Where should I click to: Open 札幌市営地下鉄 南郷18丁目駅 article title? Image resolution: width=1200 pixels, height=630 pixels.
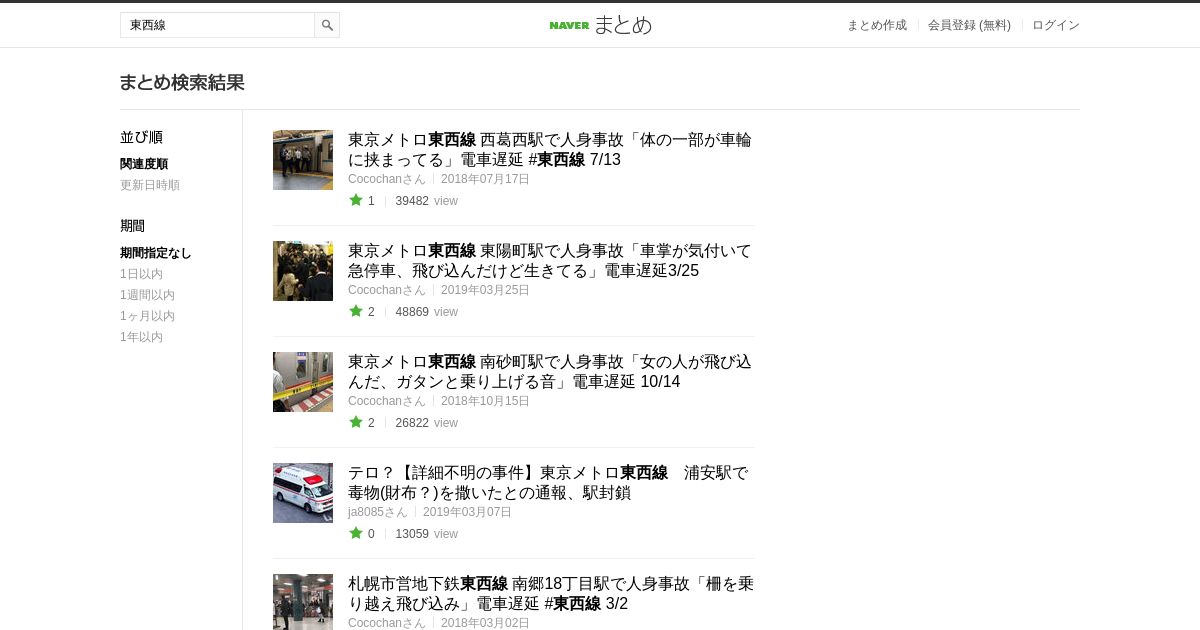coord(550,594)
